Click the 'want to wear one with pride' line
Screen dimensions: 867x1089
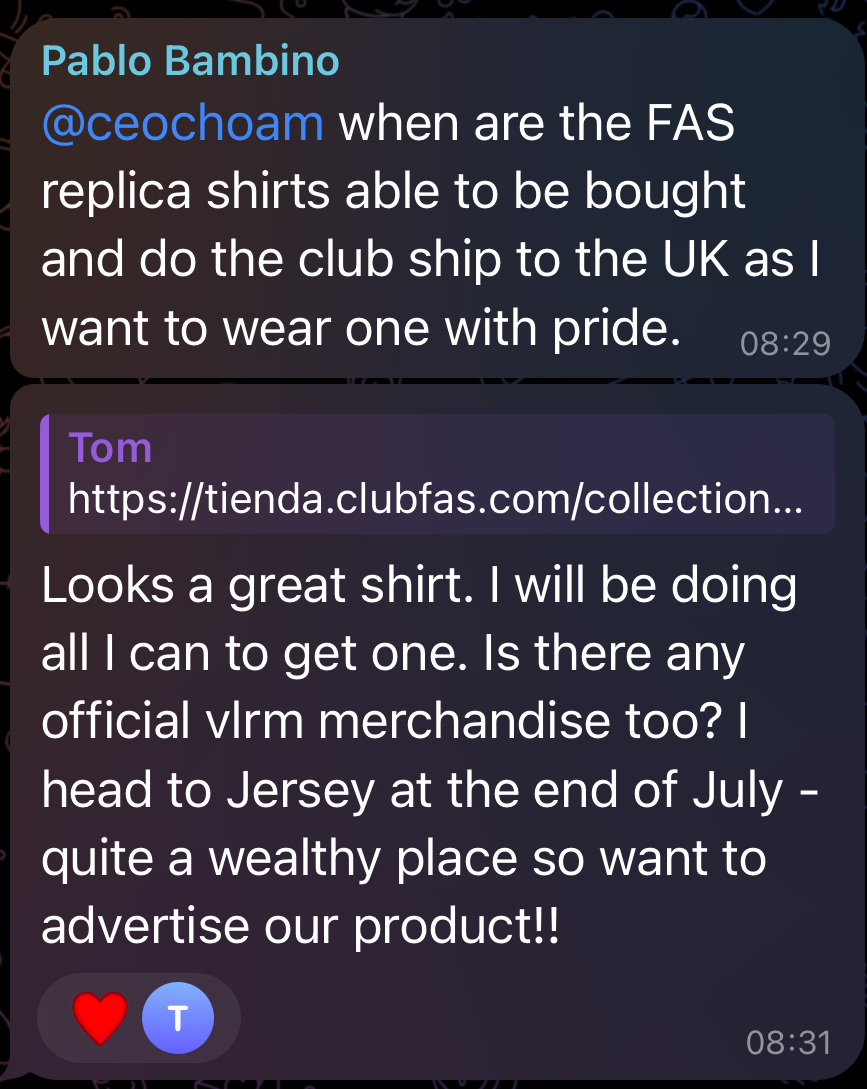click(x=361, y=328)
